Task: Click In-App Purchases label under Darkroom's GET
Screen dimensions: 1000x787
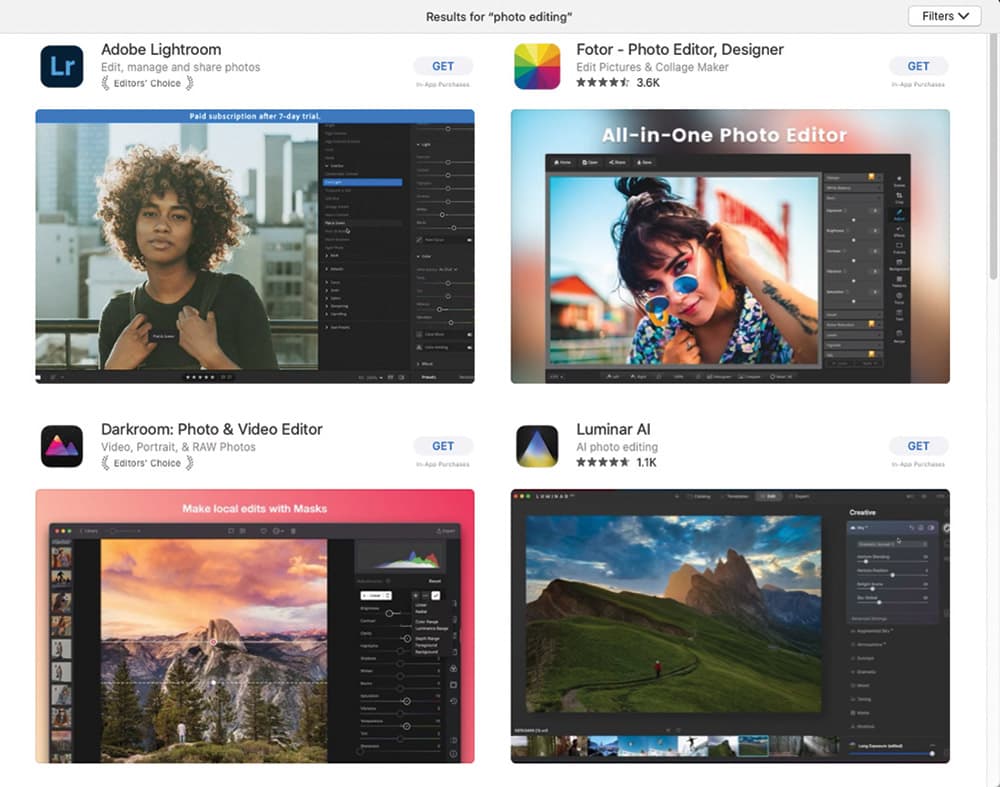Action: tap(443, 464)
